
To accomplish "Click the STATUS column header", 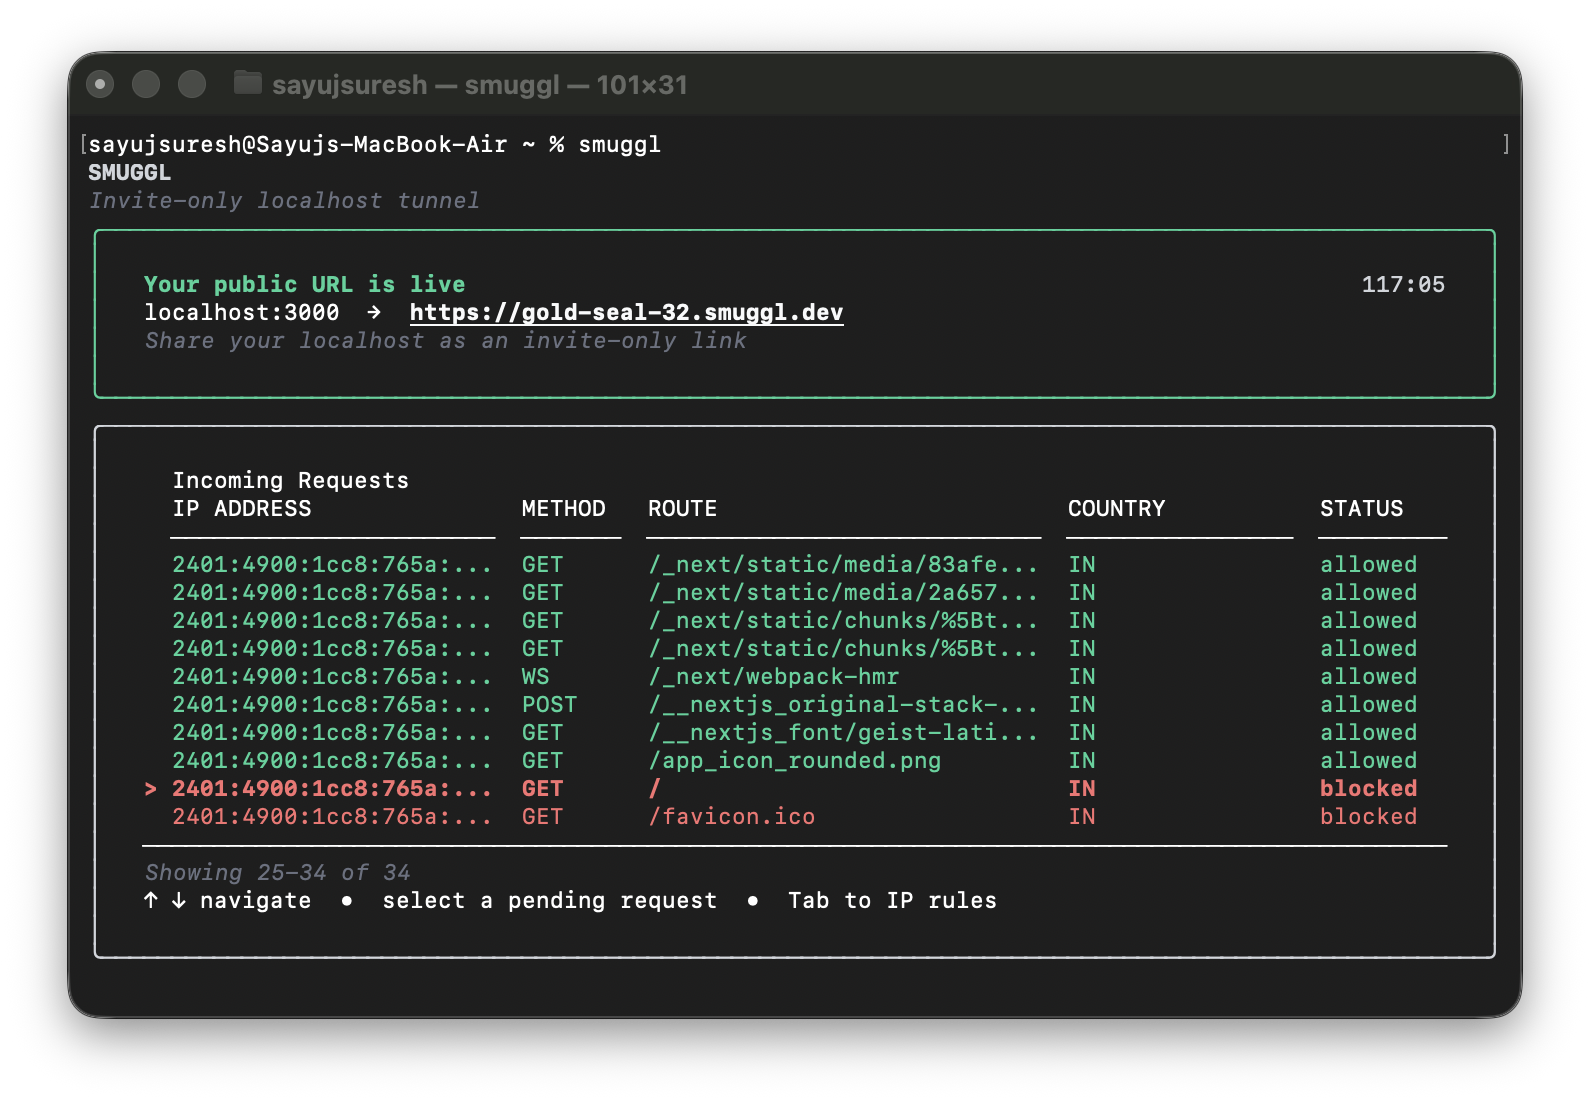I will (1361, 509).
